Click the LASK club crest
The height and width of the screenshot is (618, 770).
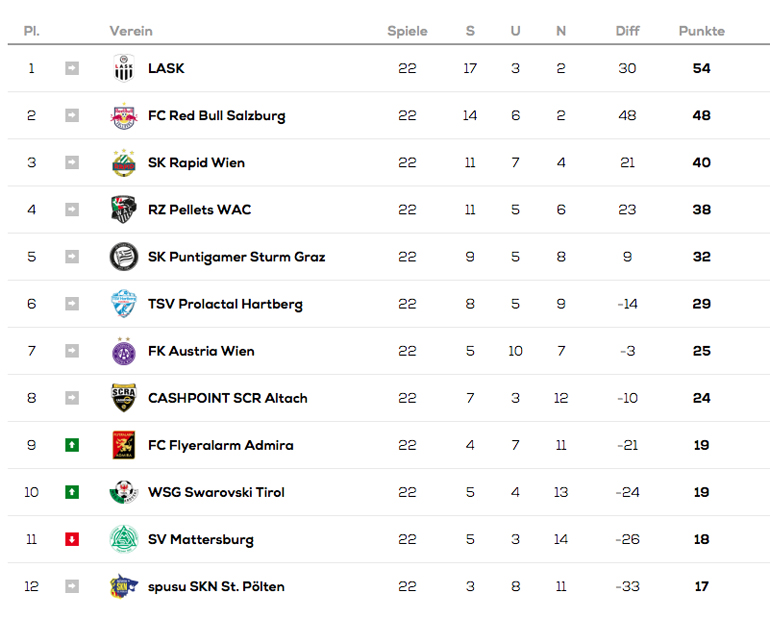tap(123, 69)
